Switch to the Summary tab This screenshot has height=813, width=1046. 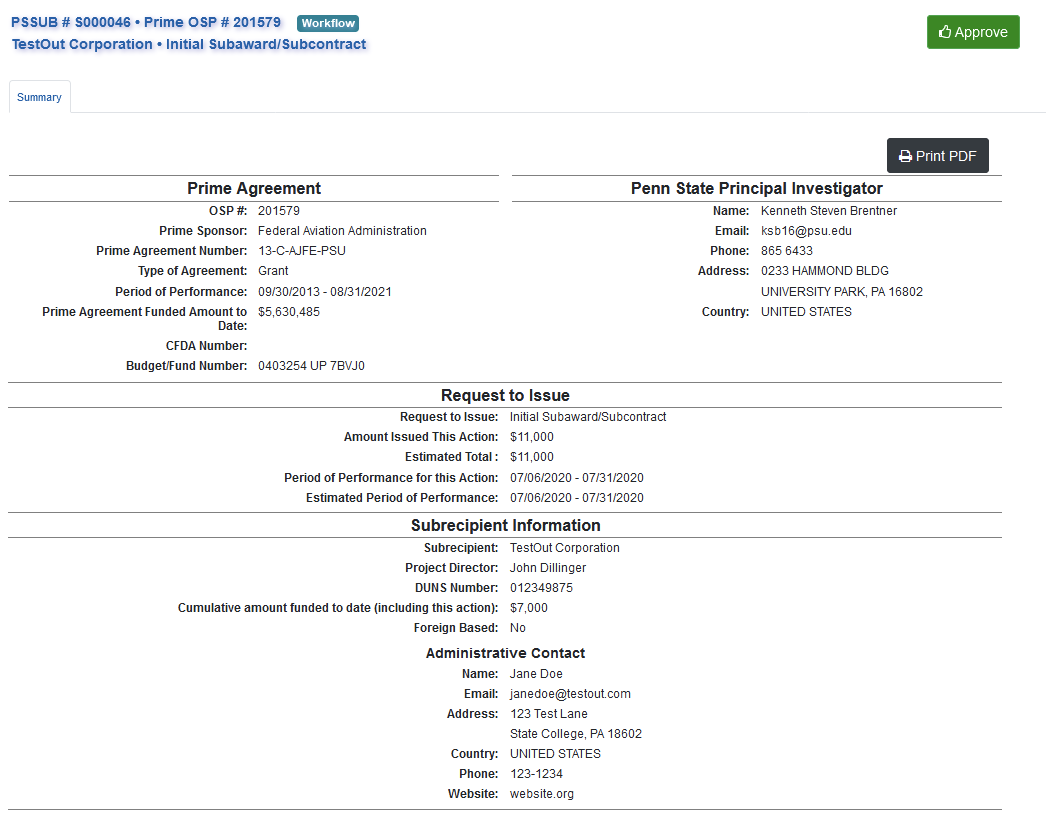click(39, 96)
